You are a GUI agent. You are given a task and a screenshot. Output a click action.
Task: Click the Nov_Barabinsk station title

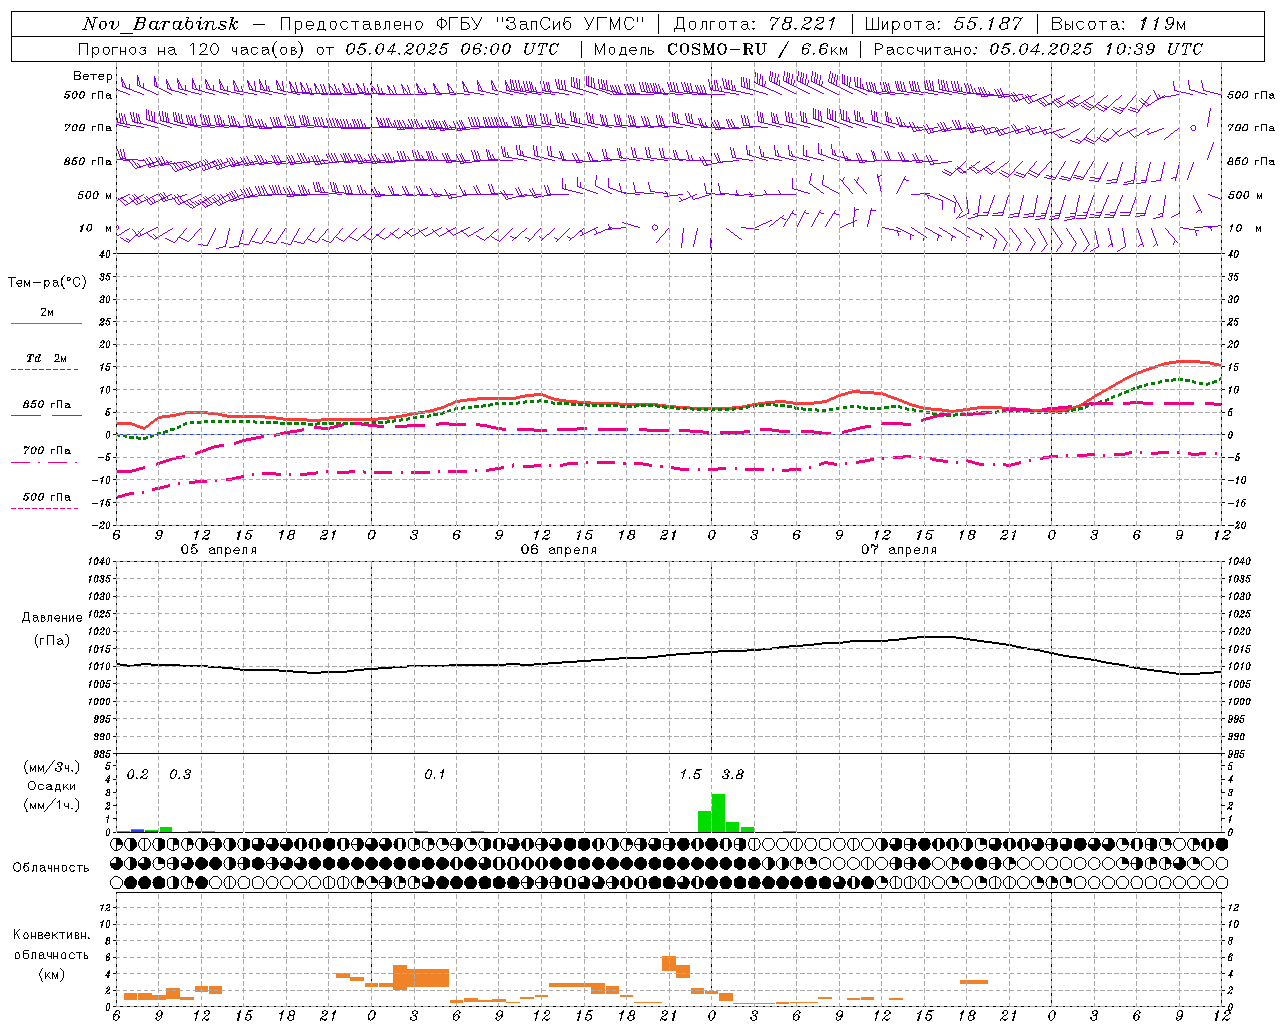160,24
